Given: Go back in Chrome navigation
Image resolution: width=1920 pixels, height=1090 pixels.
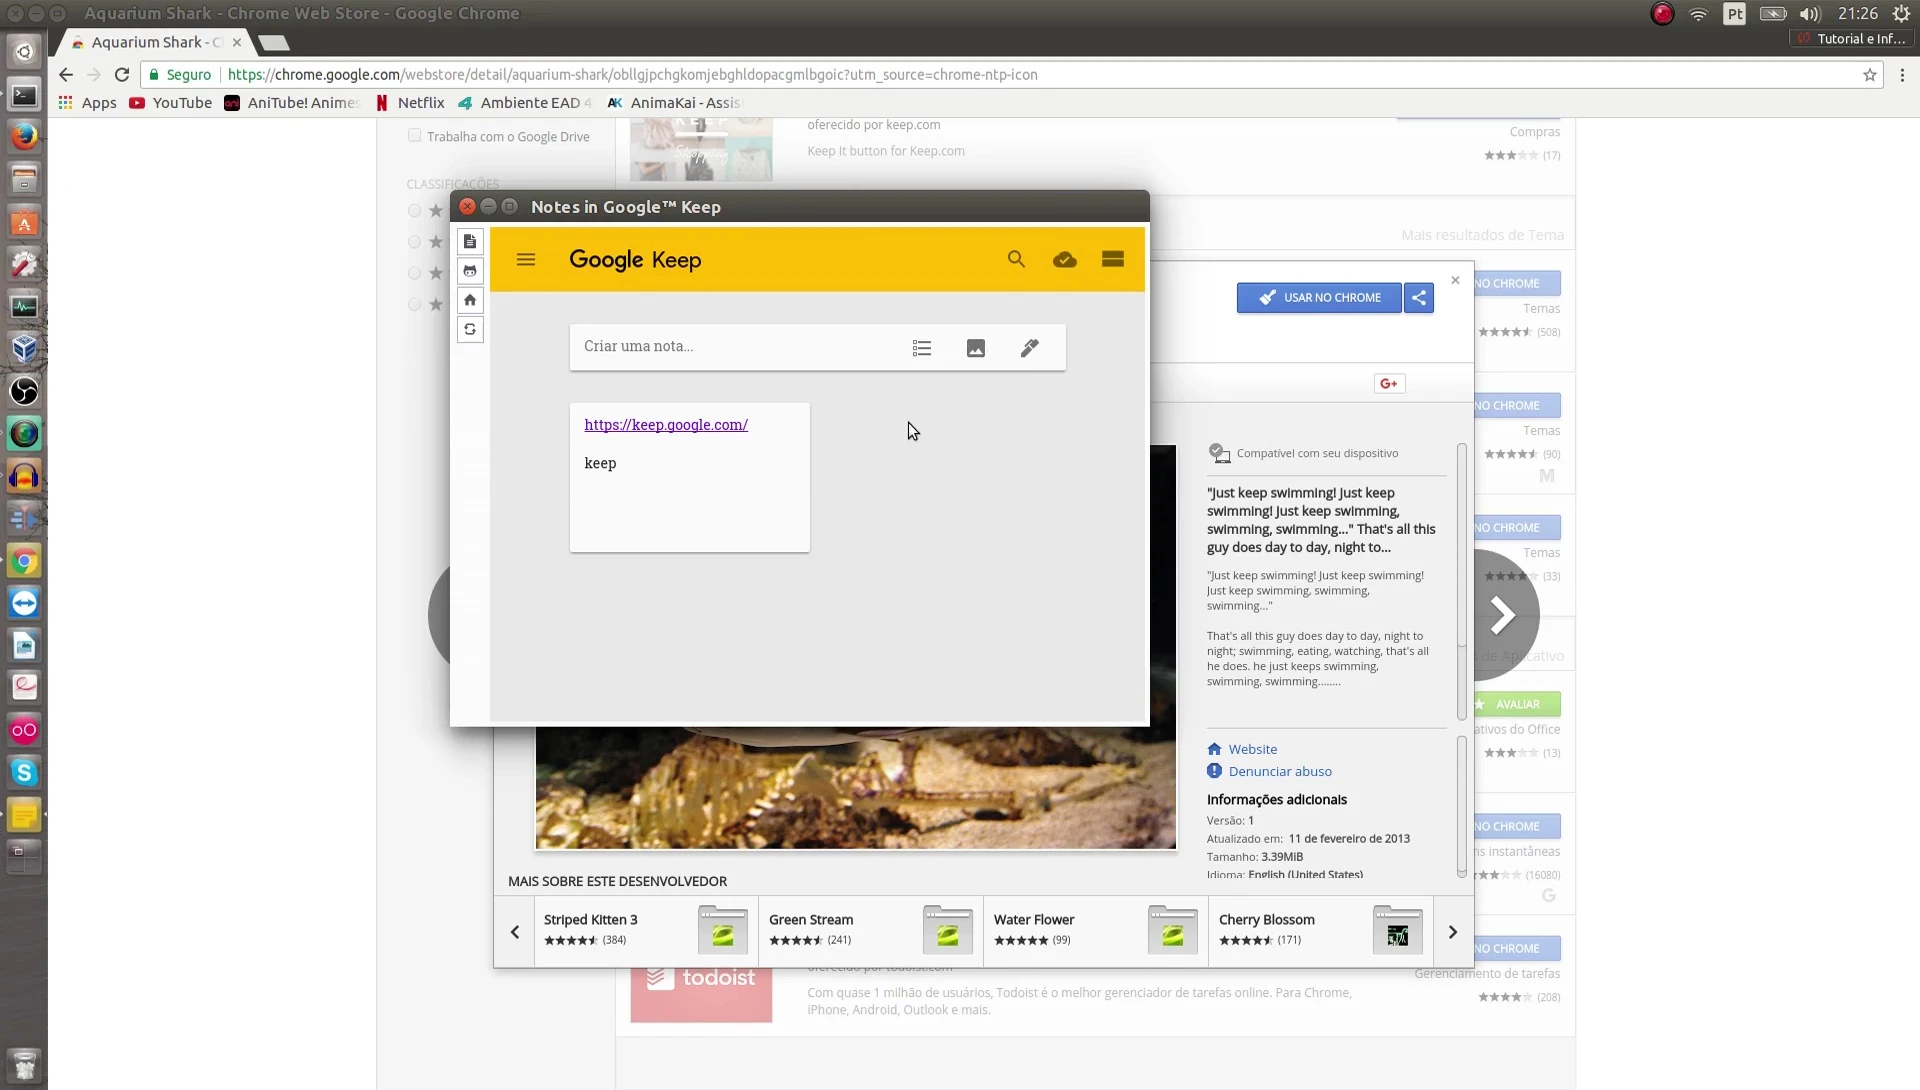Looking at the screenshot, I should click(66, 75).
